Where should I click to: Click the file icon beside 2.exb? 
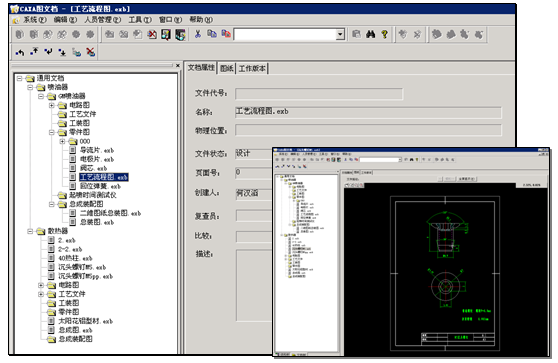tap(51, 240)
